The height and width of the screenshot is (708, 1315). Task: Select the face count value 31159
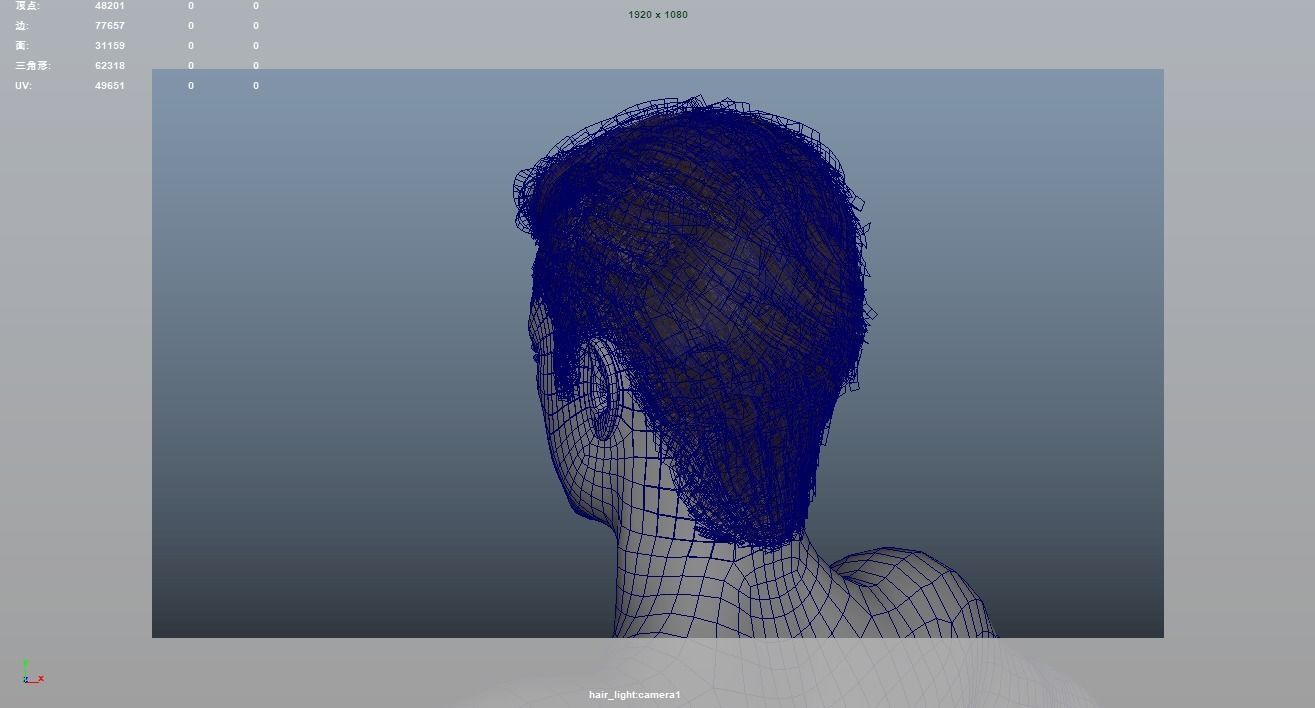pos(110,46)
